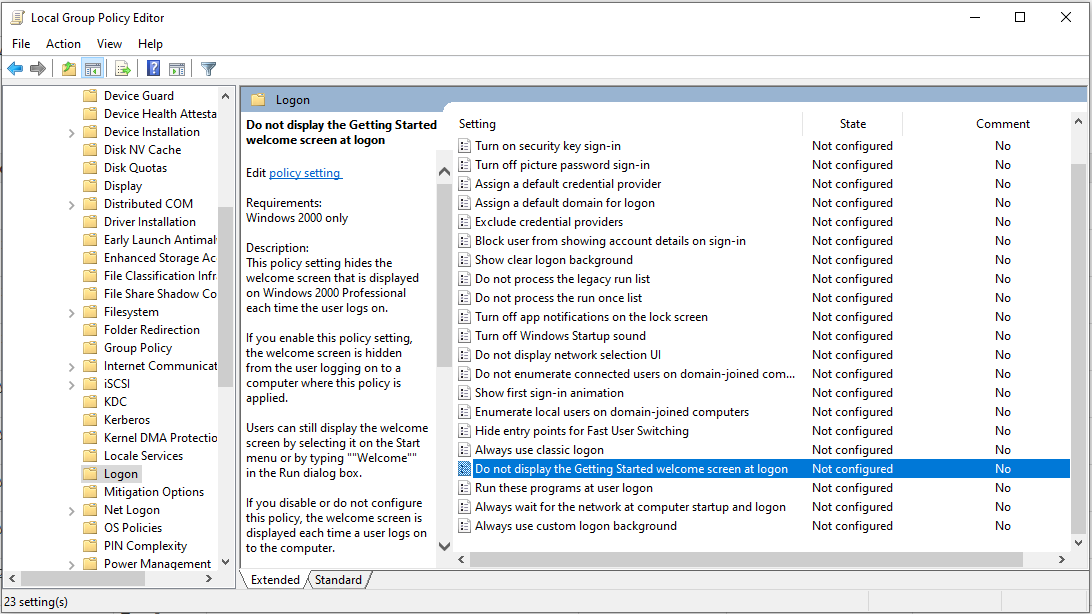Toggle the Show/Hide Action Pane icon
Viewport: 1092px width, 614px height.
[x=177, y=68]
